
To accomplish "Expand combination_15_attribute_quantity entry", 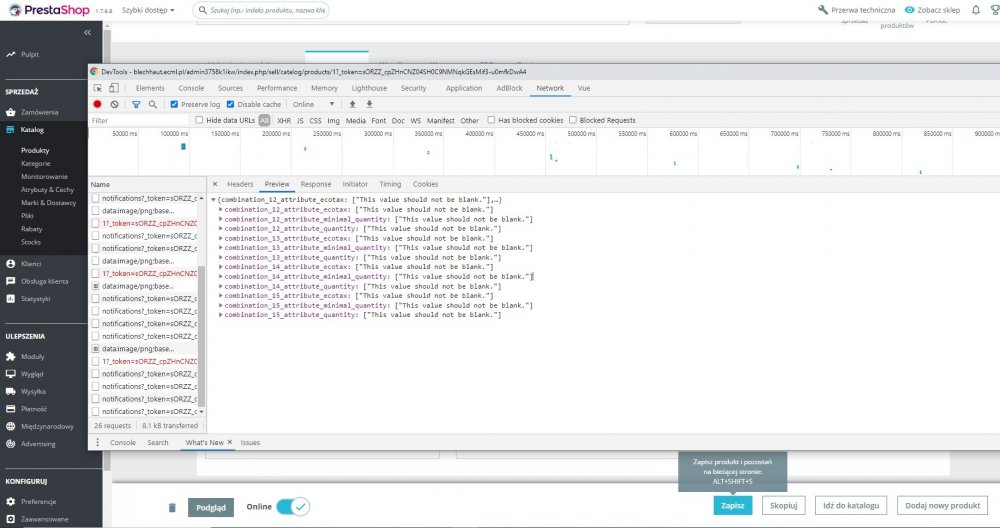I will click(x=221, y=314).
